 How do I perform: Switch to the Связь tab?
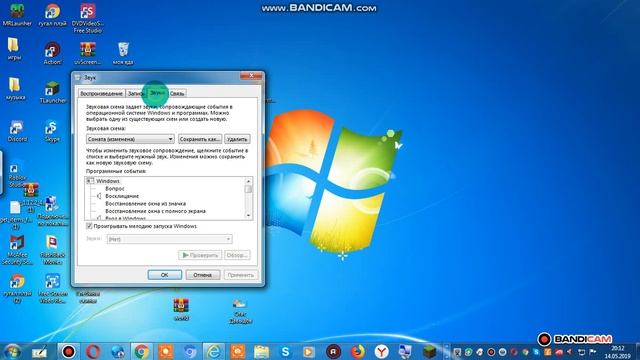coord(177,93)
